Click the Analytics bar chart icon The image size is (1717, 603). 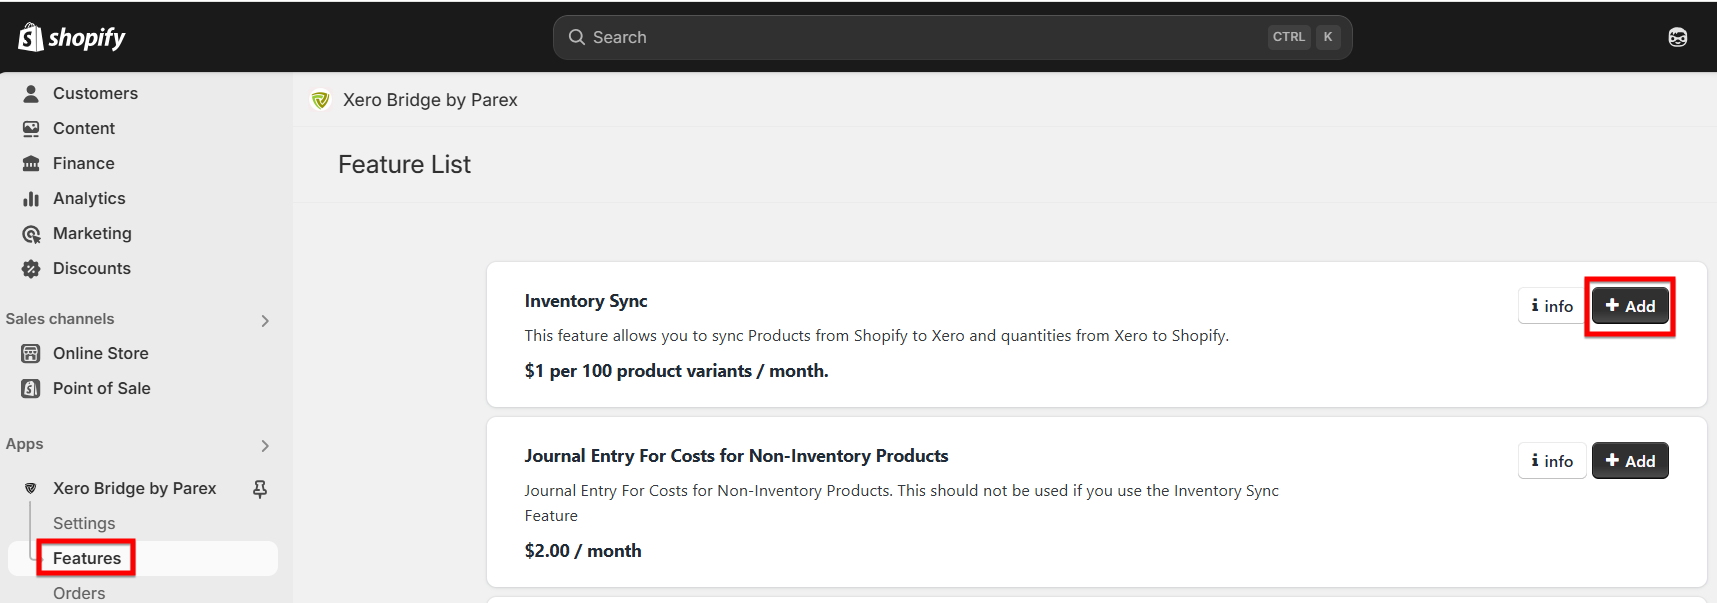pyautogui.click(x=31, y=198)
